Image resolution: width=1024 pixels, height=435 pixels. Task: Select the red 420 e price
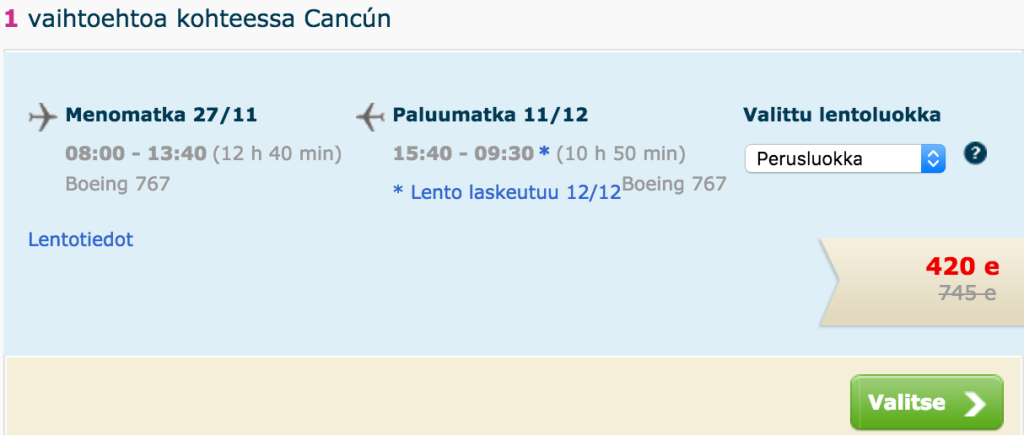[962, 267]
